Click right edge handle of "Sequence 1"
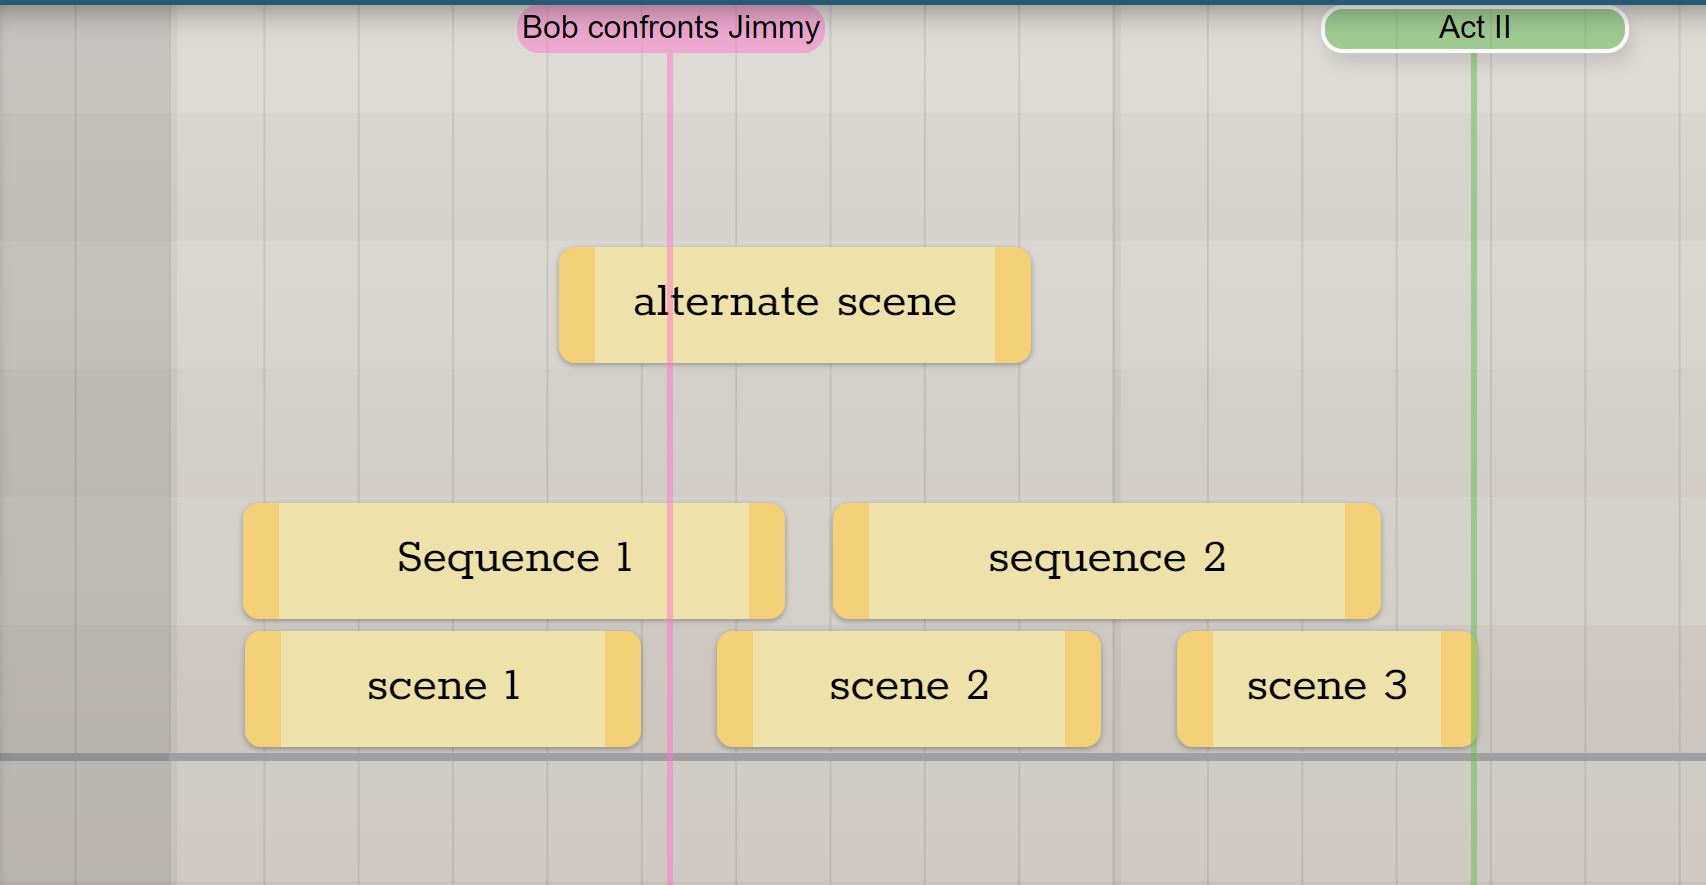The image size is (1706, 885). tap(766, 561)
